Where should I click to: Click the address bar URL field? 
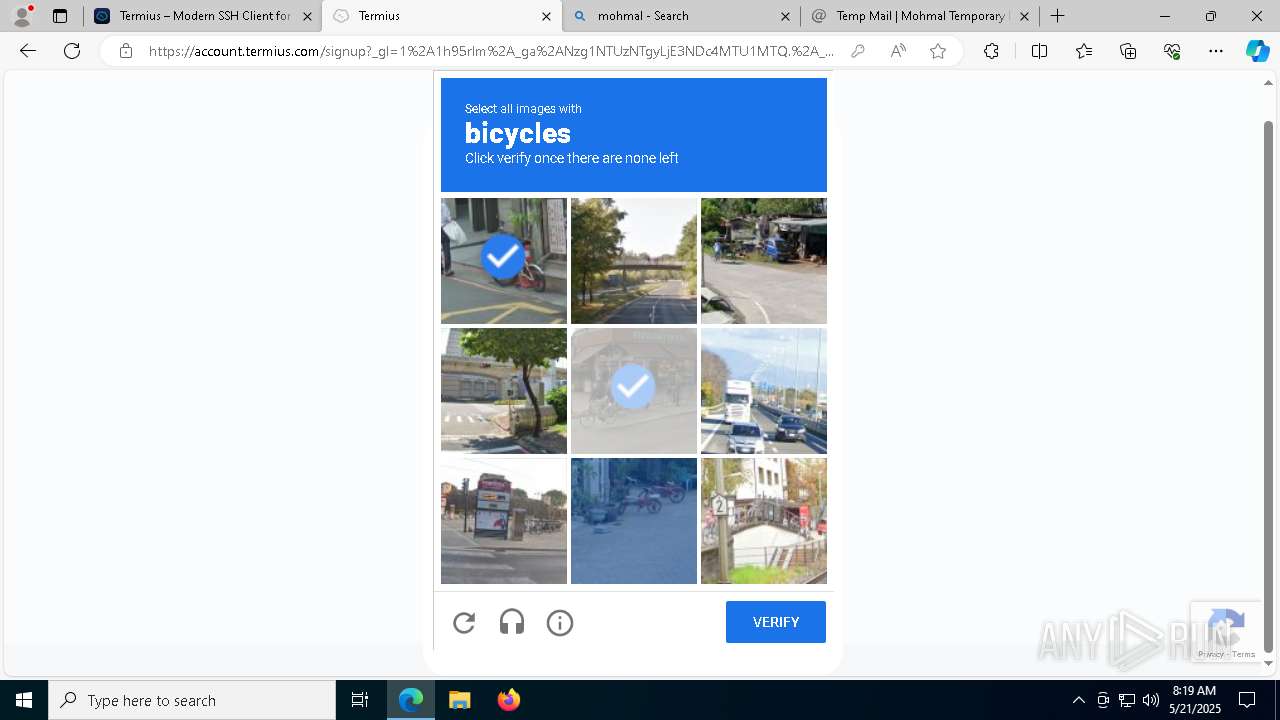point(490,51)
